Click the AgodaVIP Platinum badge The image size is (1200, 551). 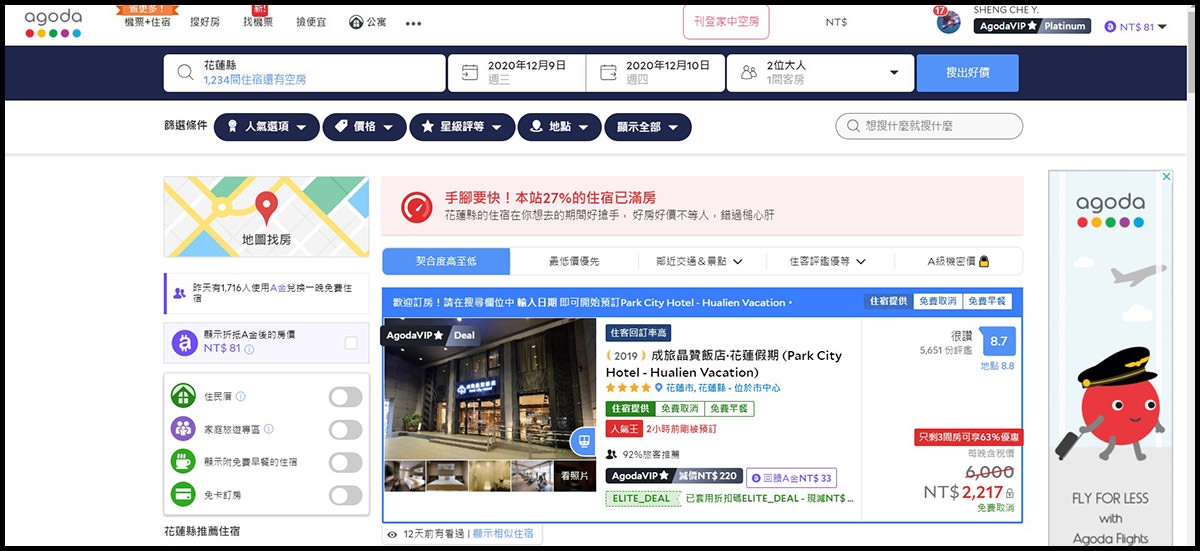[1032, 27]
